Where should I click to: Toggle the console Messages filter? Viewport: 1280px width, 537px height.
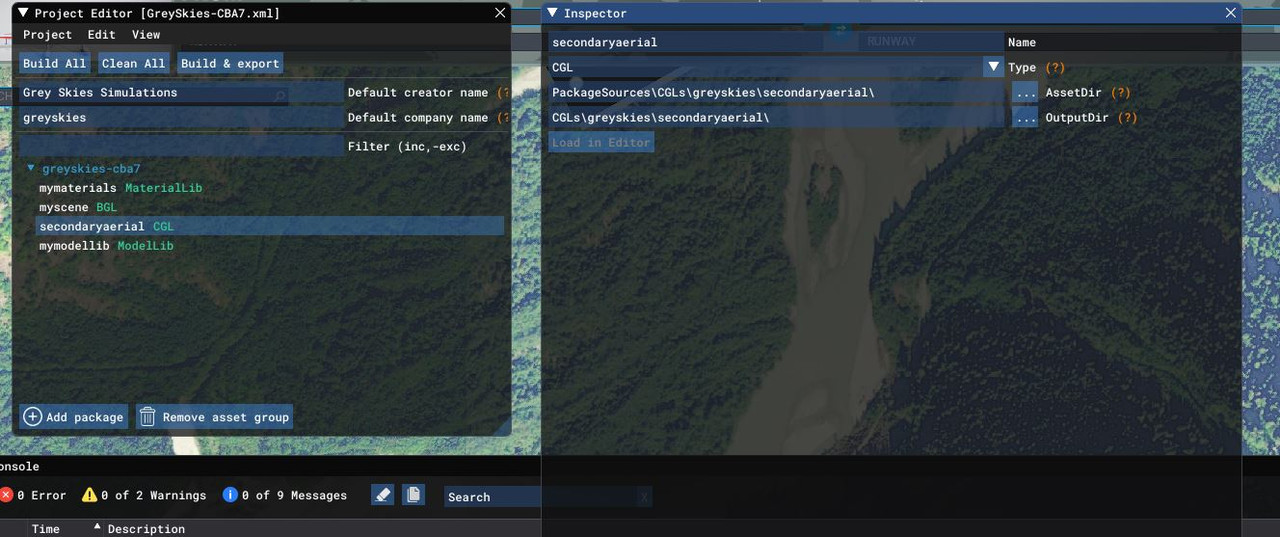(x=285, y=495)
